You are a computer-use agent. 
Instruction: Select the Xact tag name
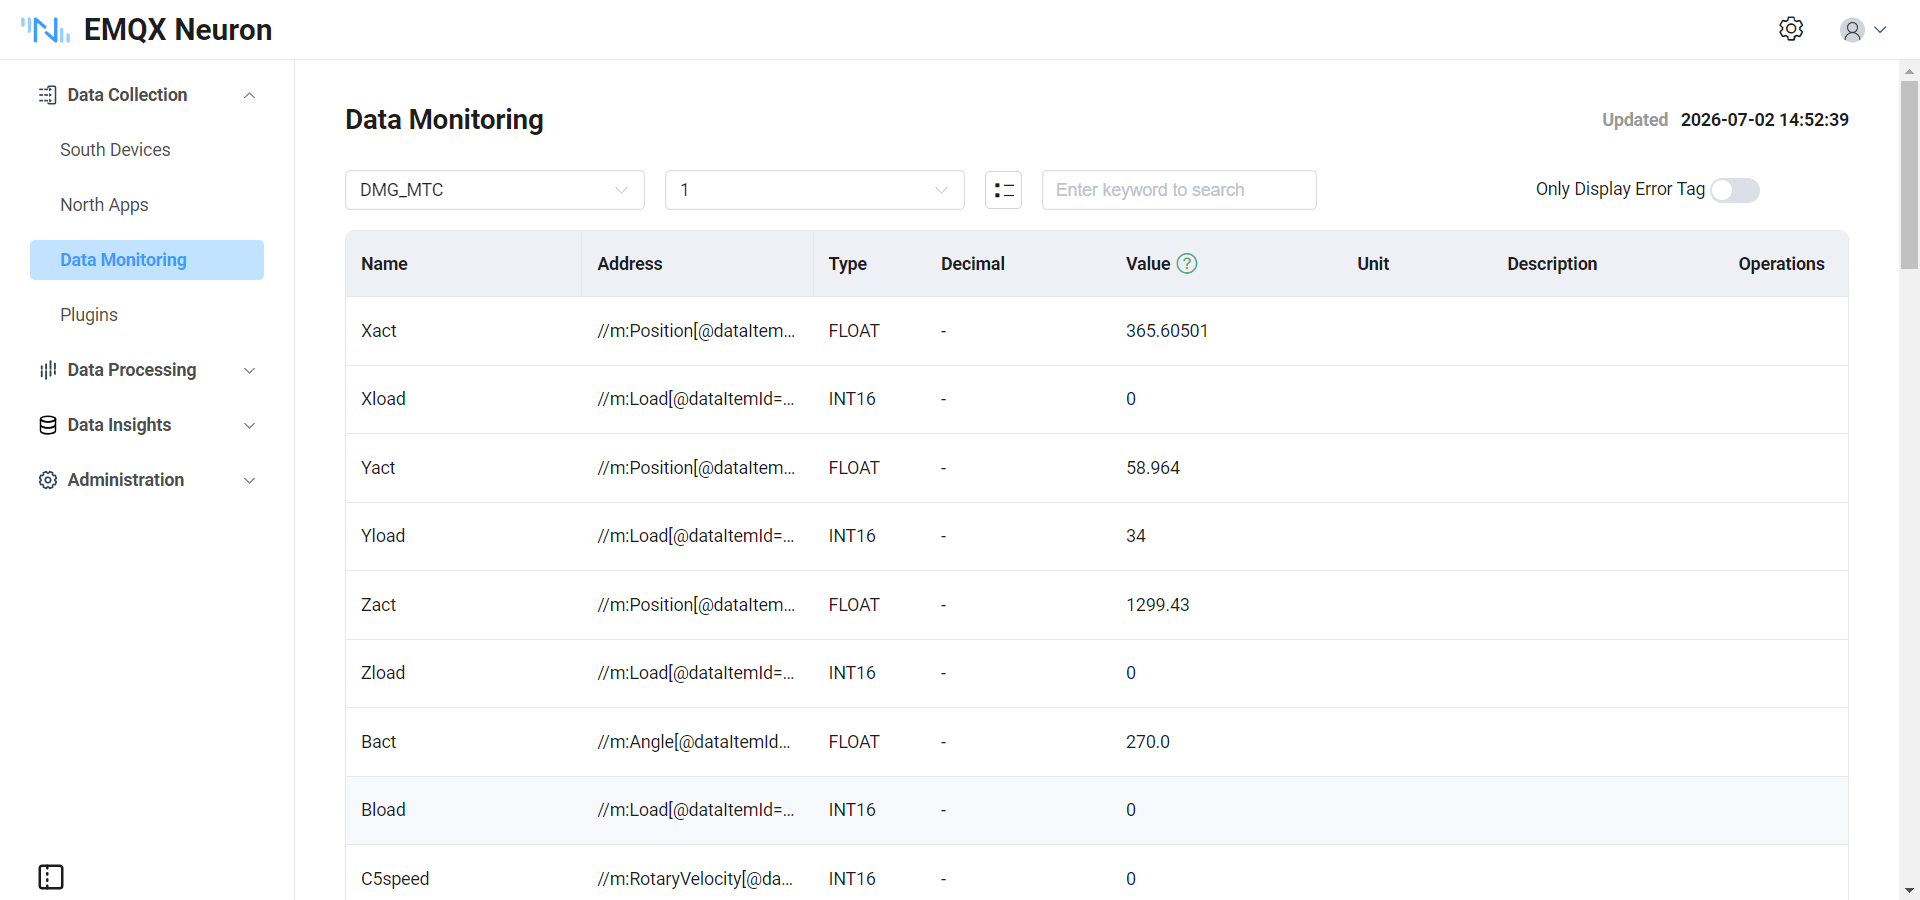379,331
